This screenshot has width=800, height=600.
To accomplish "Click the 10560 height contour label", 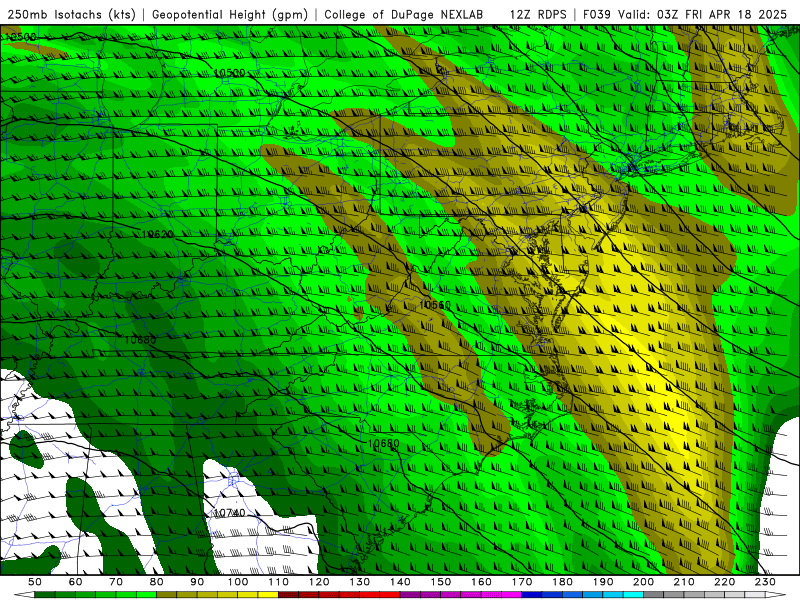I will click(435, 305).
